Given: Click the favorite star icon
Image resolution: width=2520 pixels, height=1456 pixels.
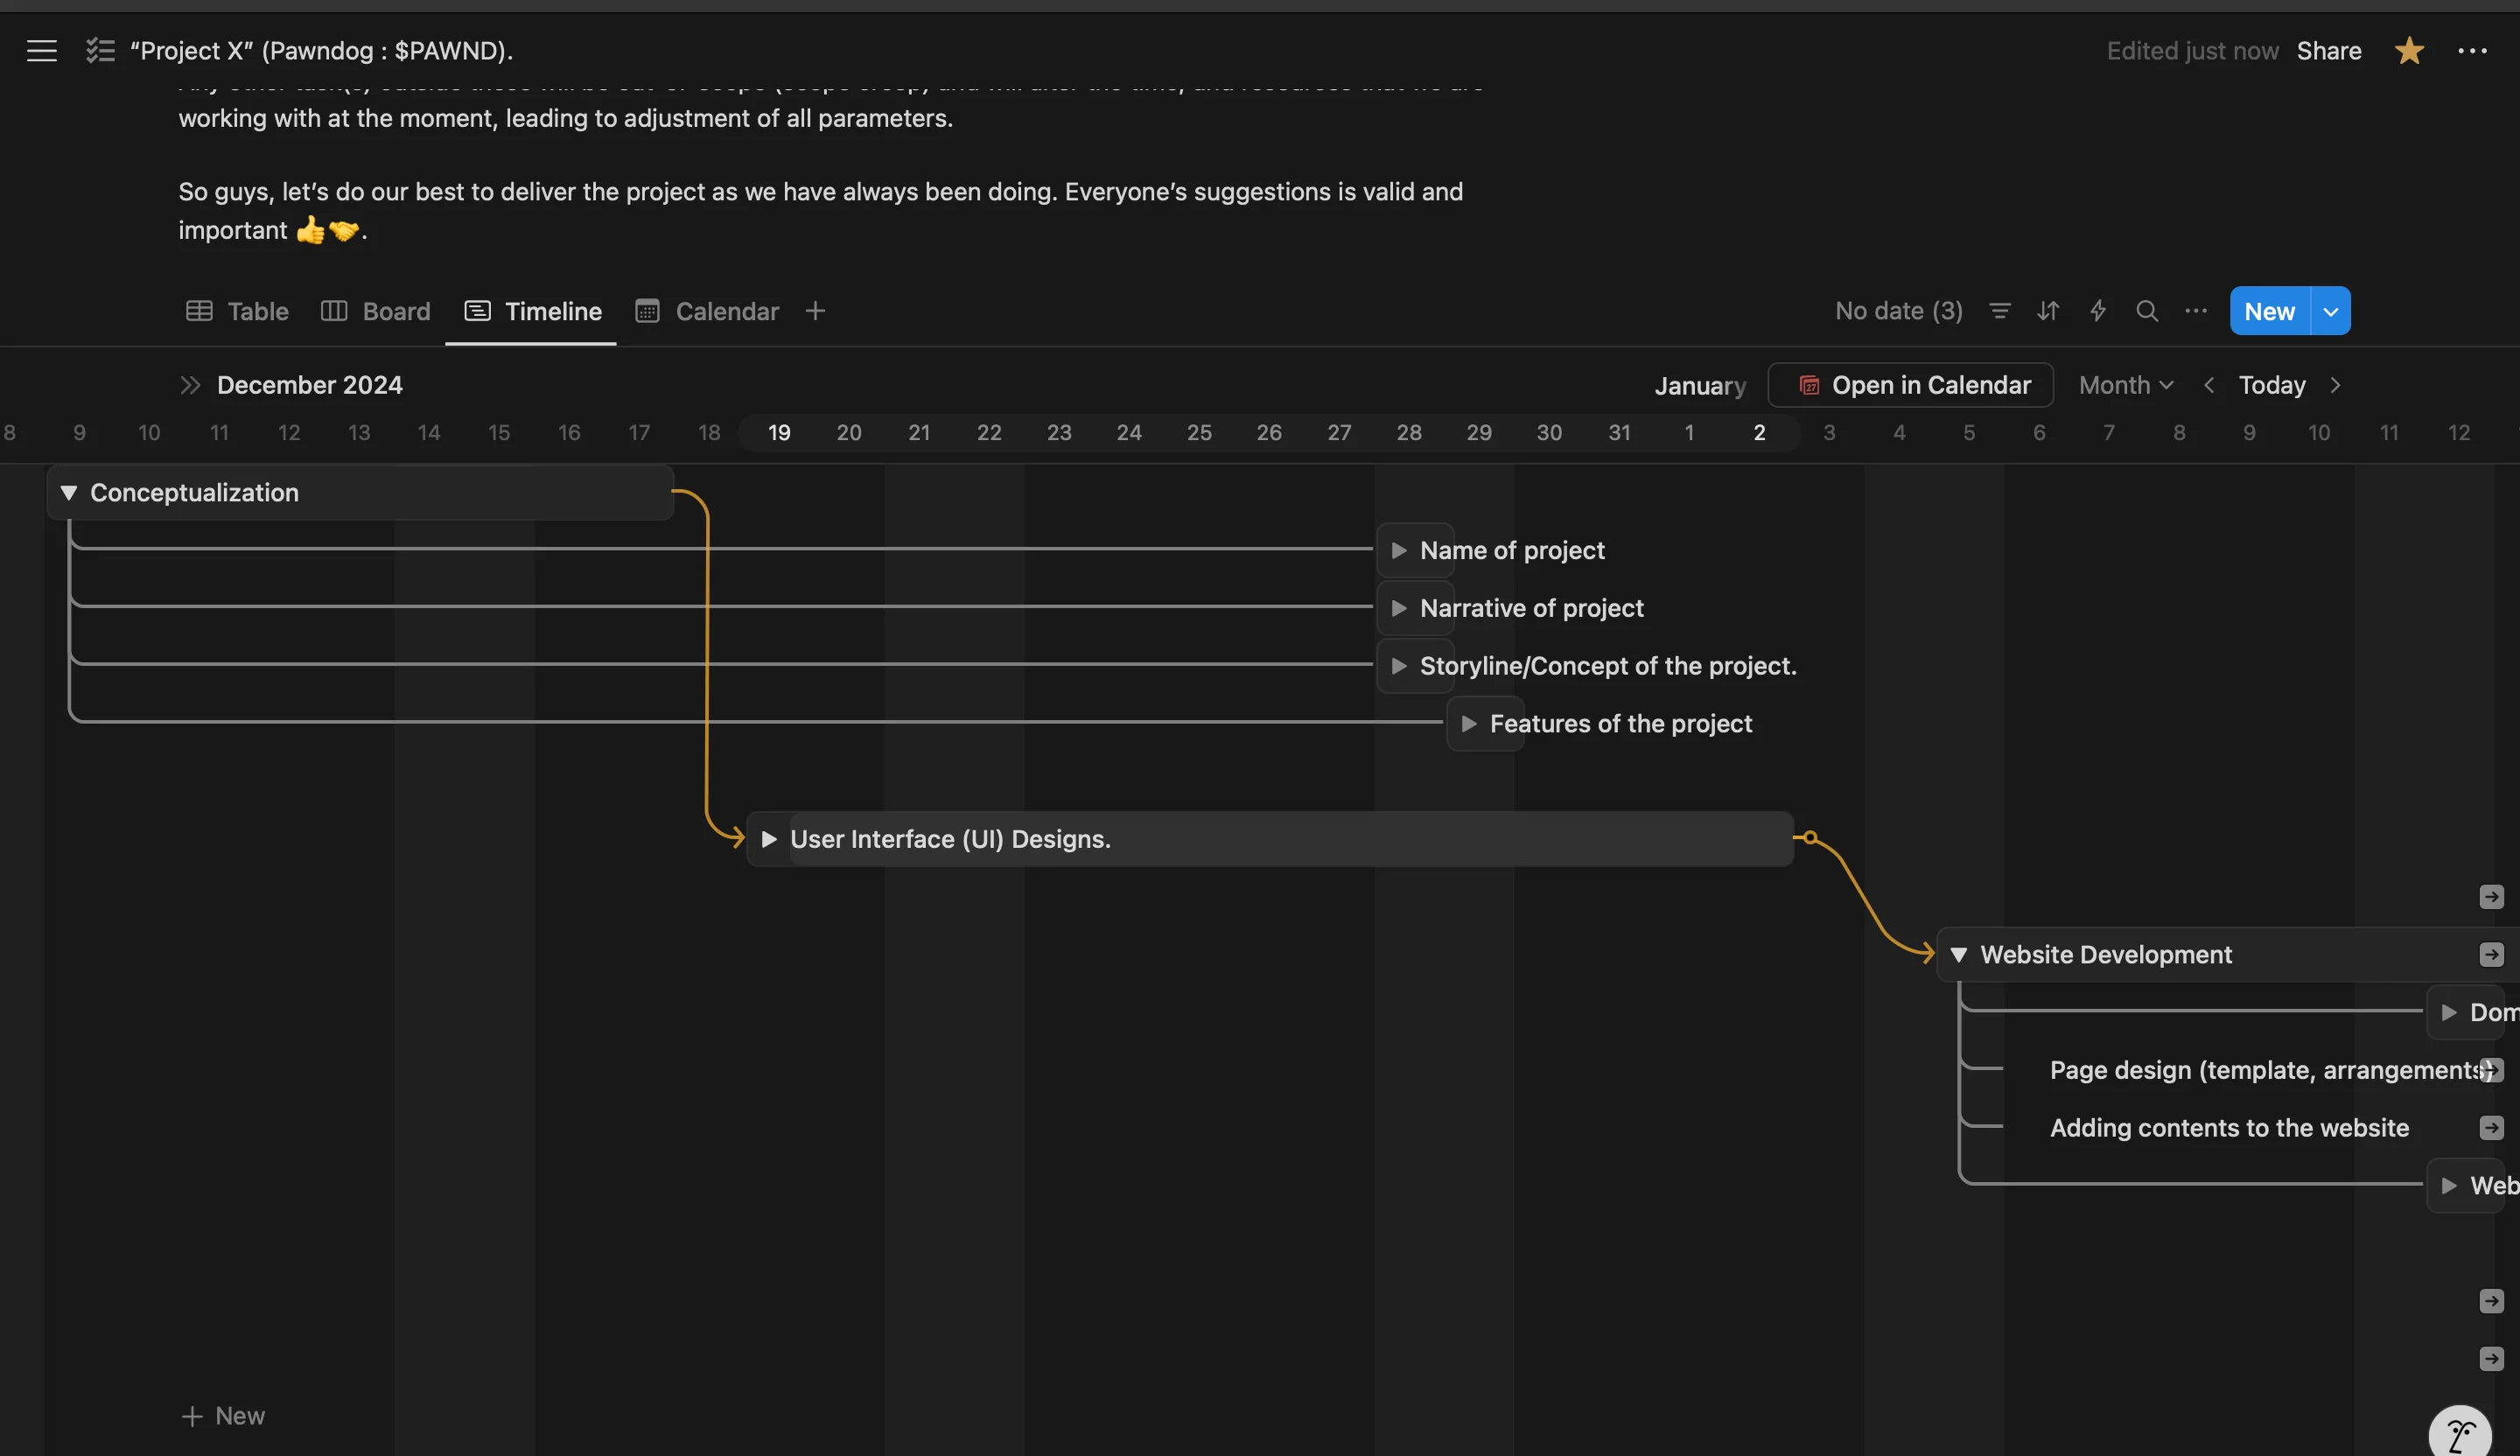Looking at the screenshot, I should pos(2408,50).
